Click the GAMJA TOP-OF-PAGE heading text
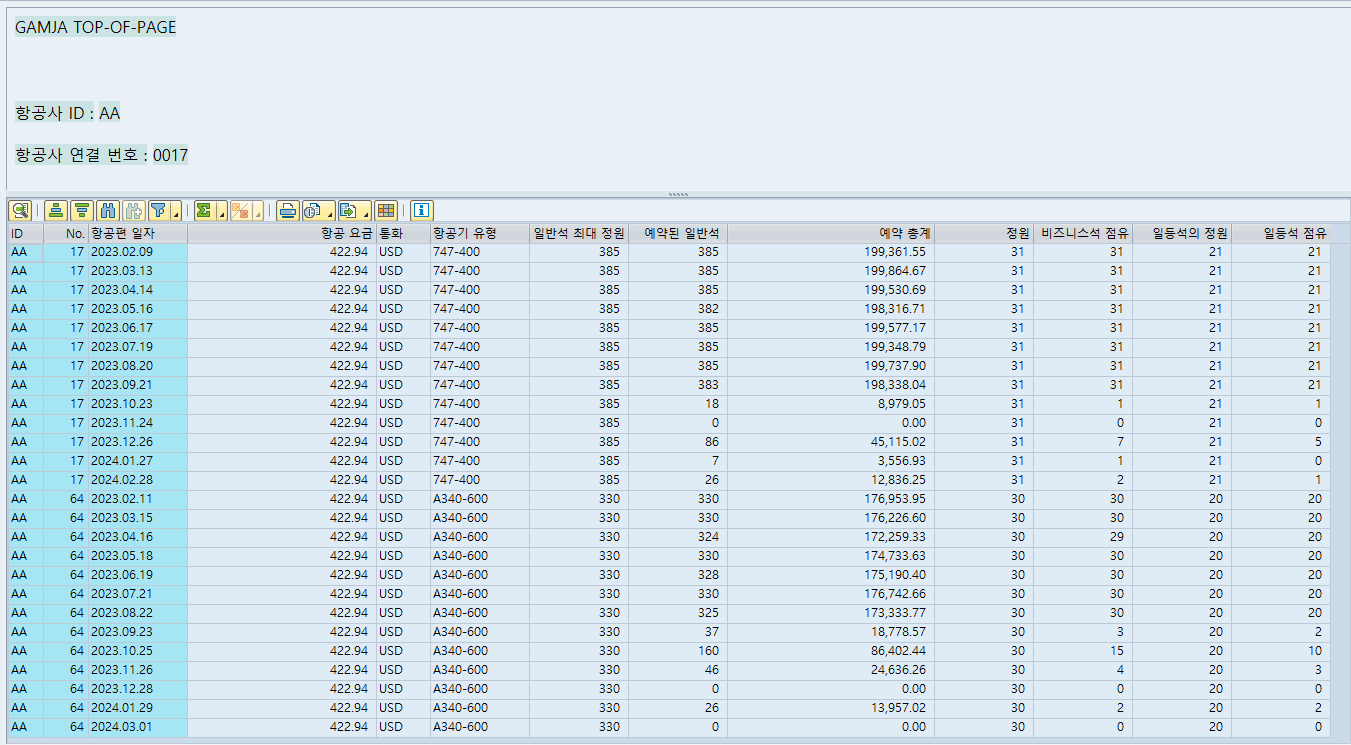Screen dimensions: 1351x745 (95, 28)
